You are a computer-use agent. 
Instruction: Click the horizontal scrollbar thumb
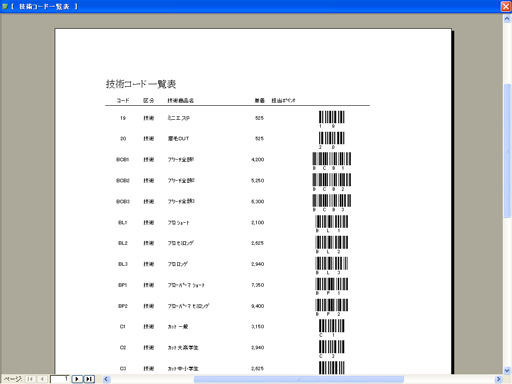[x=299, y=379]
